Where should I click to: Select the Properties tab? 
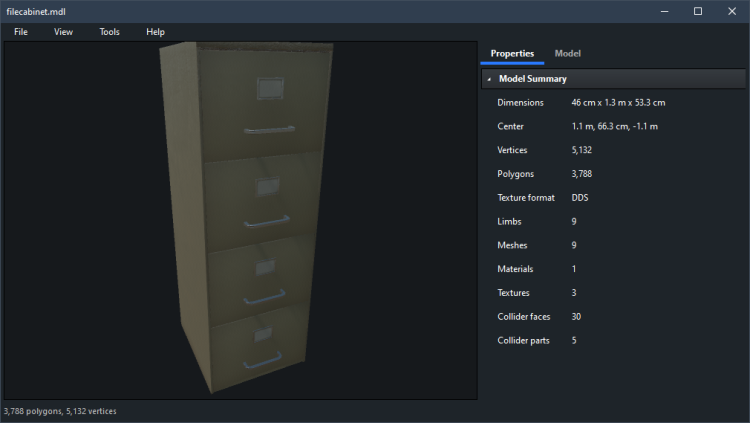click(512, 53)
